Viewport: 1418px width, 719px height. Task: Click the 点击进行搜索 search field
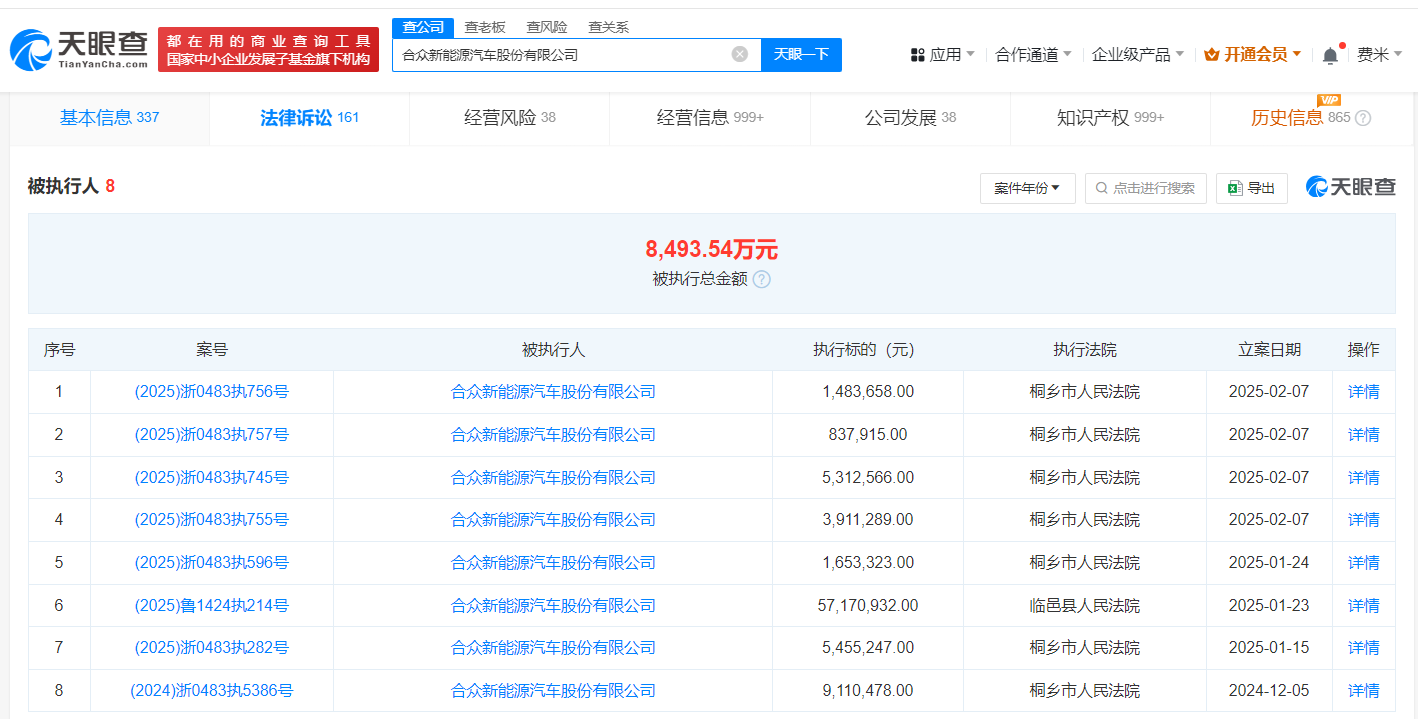1146,188
